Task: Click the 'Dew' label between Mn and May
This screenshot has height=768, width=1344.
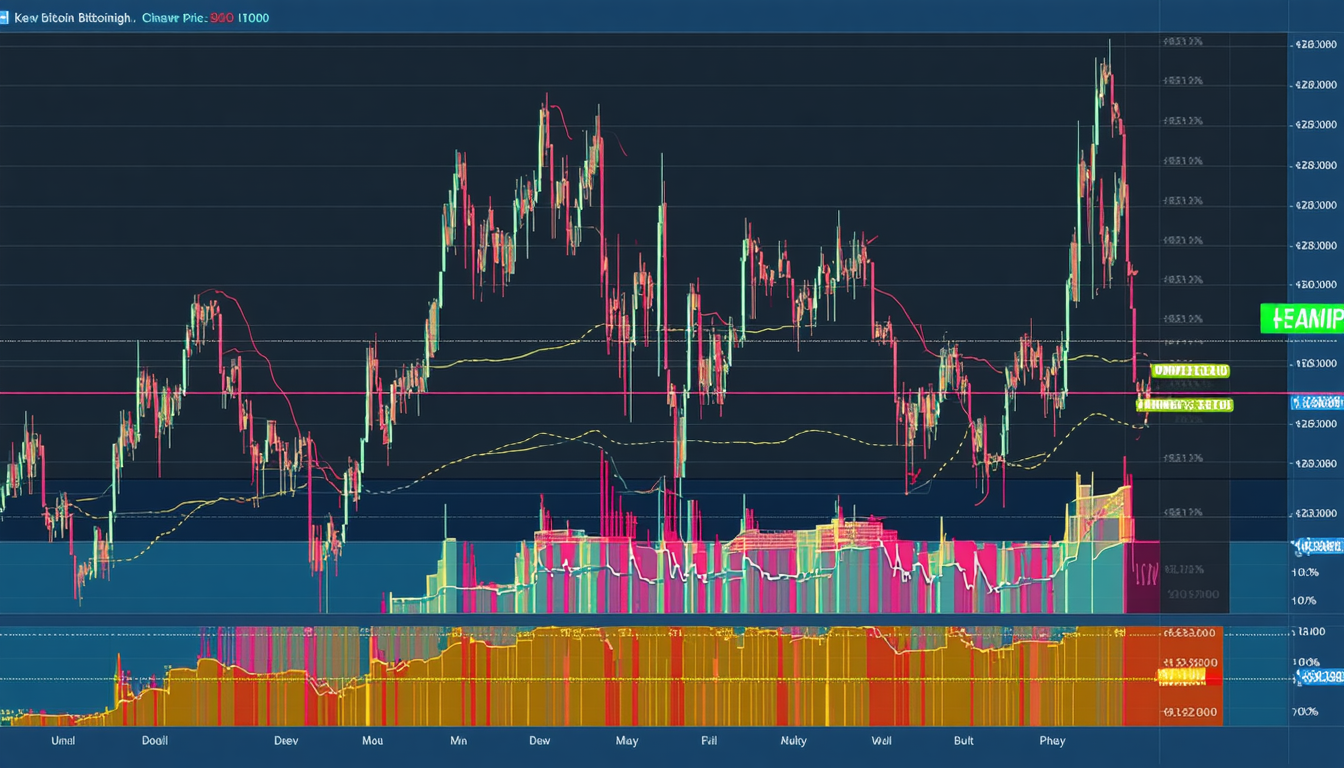Action: 539,741
